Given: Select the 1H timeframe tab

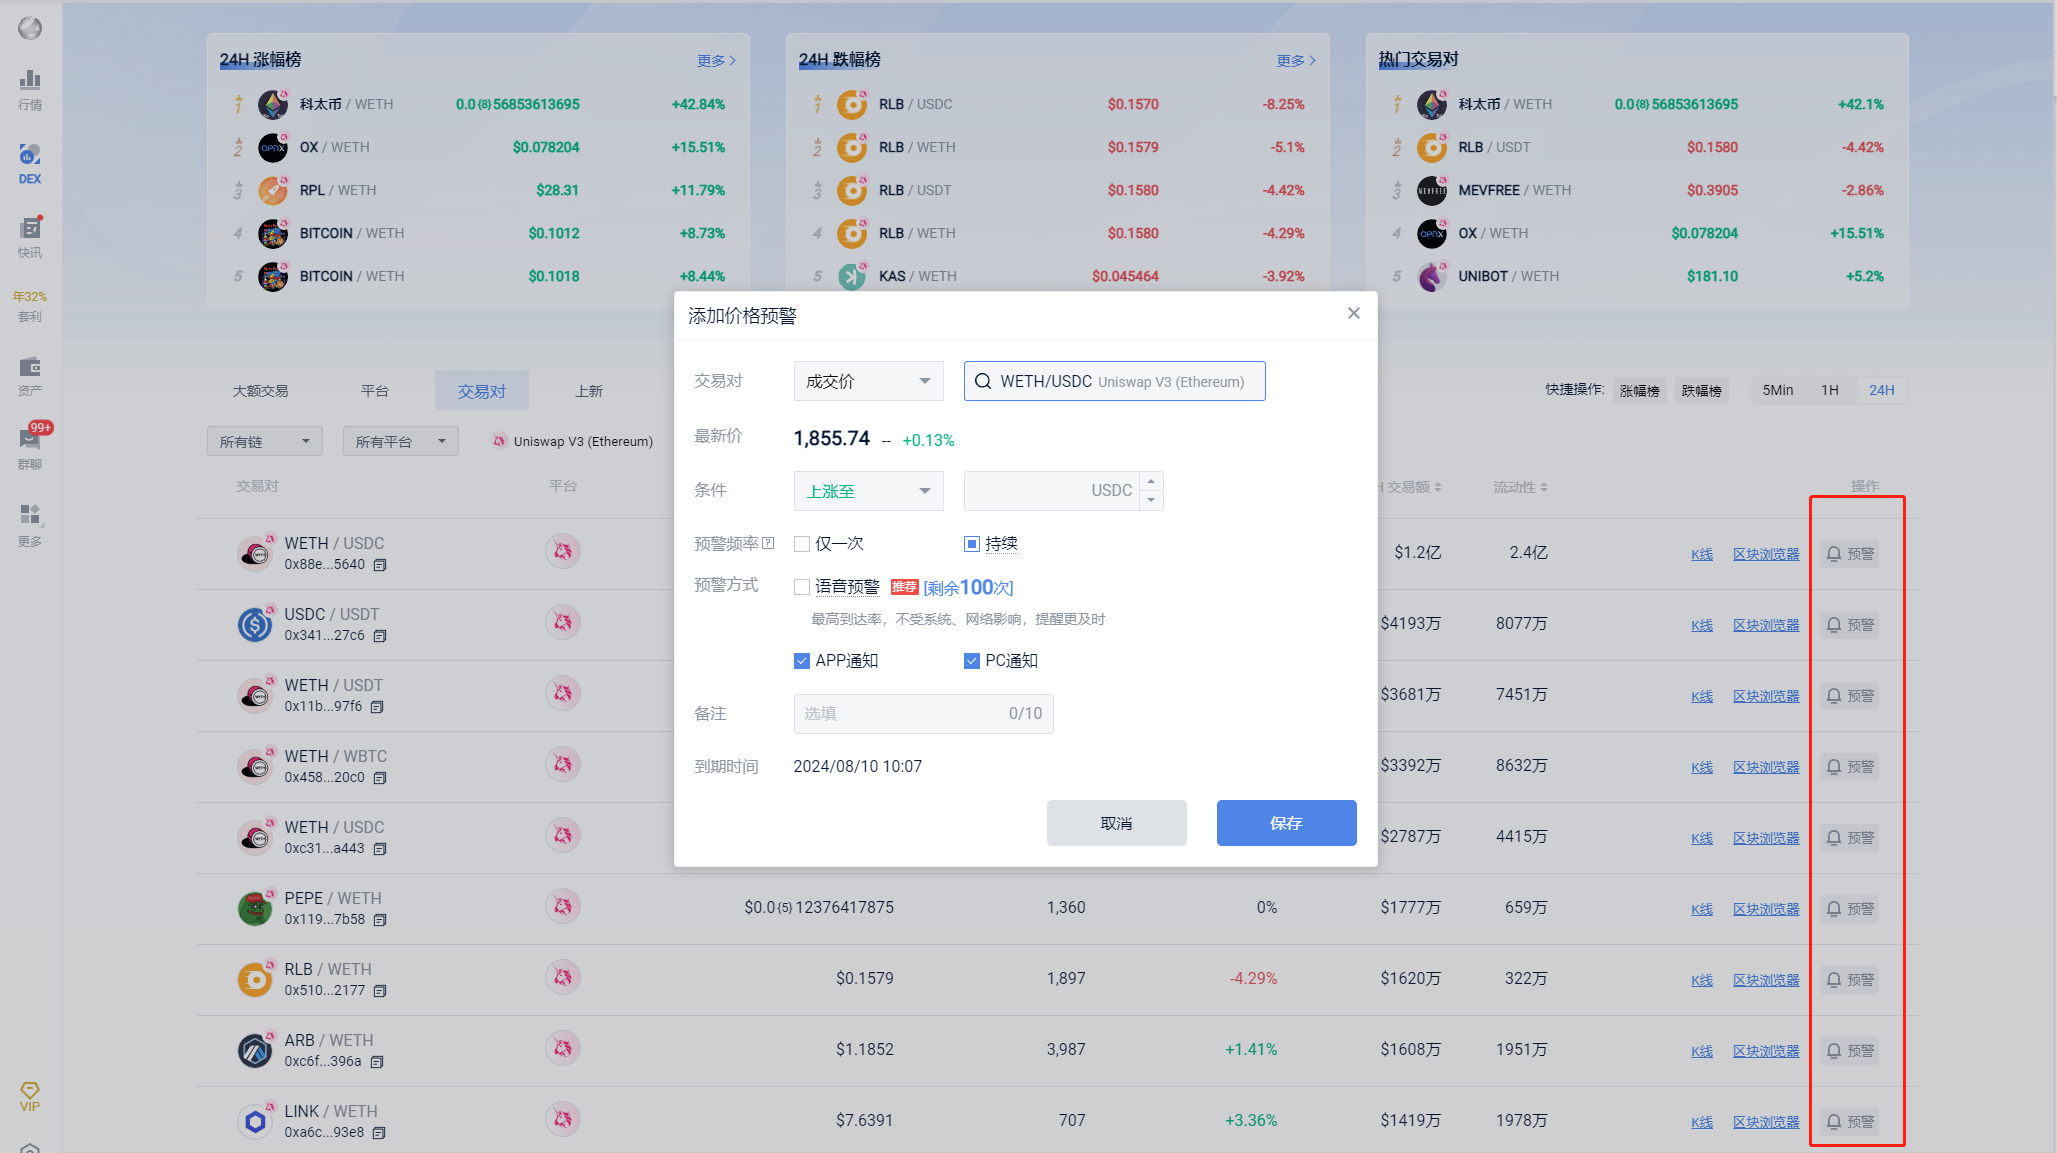Looking at the screenshot, I should pyautogui.click(x=1830, y=390).
